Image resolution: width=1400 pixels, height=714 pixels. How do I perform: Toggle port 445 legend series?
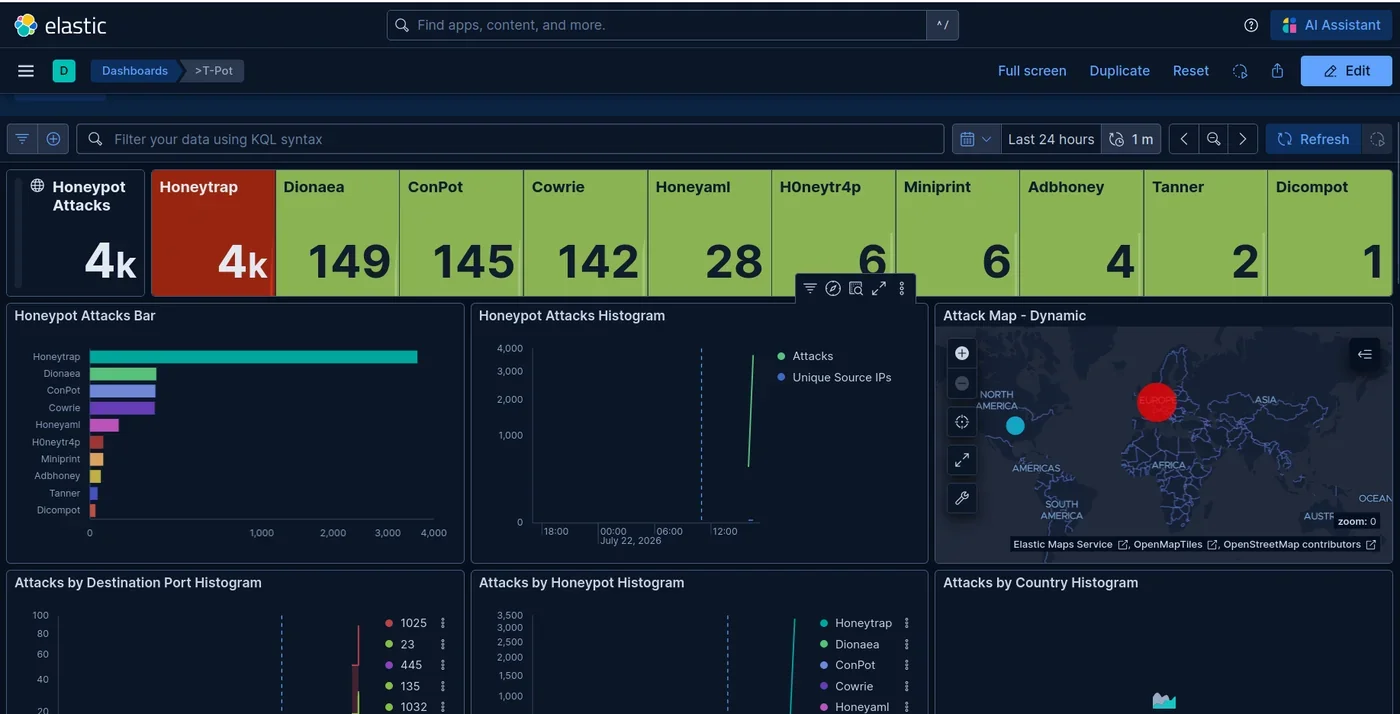pos(411,665)
